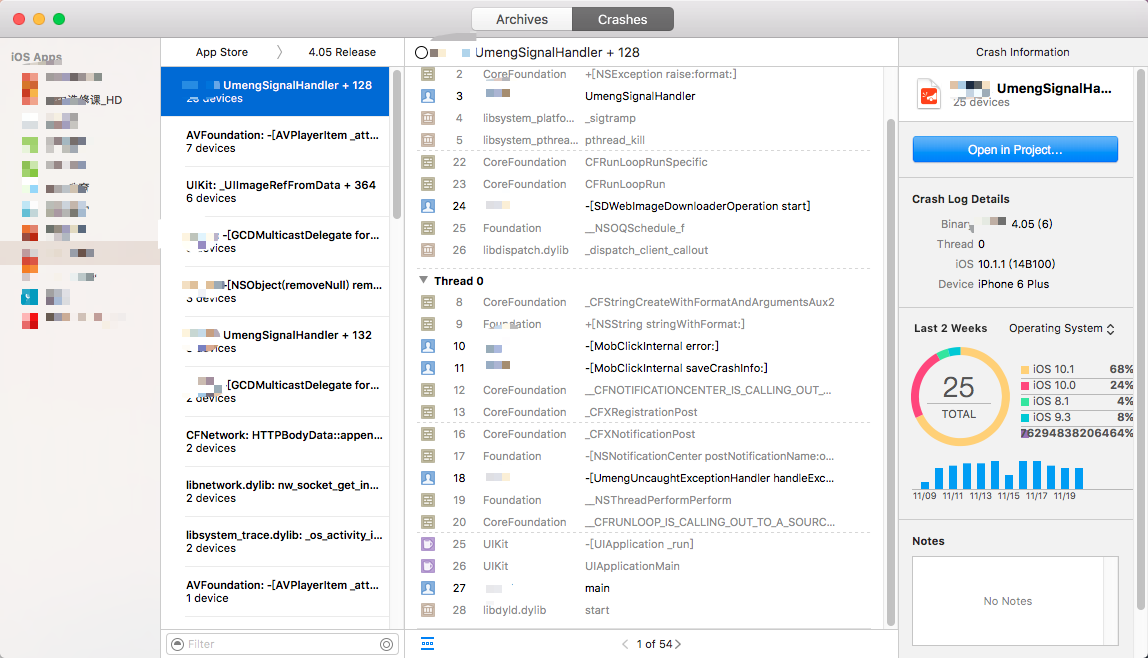Select AVFoundation AVPlayerItem 7 devices crash
This screenshot has height=658, width=1148.
[x=275, y=141]
